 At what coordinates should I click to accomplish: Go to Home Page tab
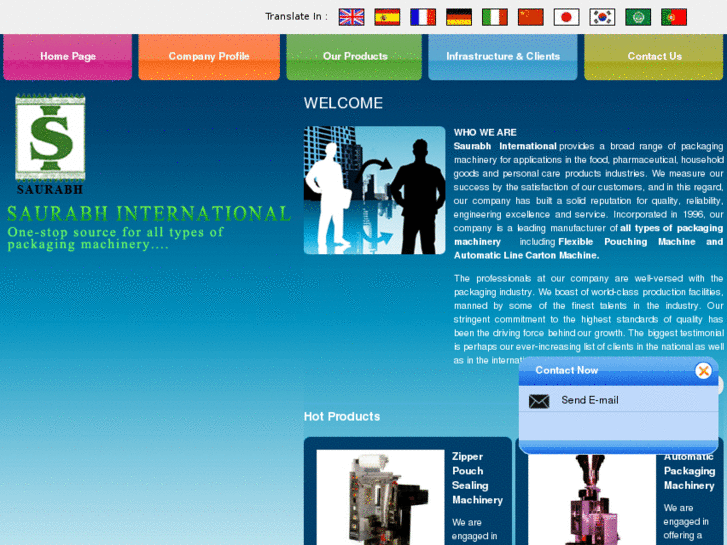point(68,57)
